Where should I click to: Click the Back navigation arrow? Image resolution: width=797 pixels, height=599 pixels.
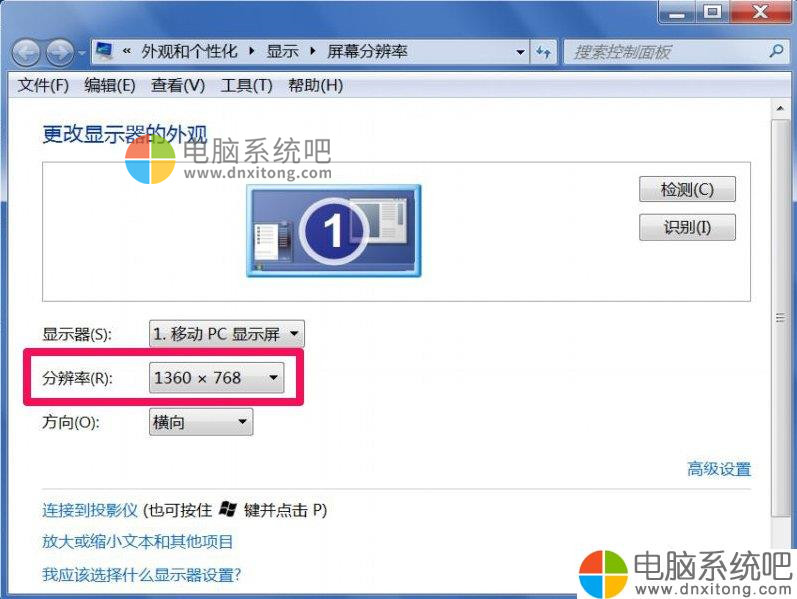click(x=25, y=52)
